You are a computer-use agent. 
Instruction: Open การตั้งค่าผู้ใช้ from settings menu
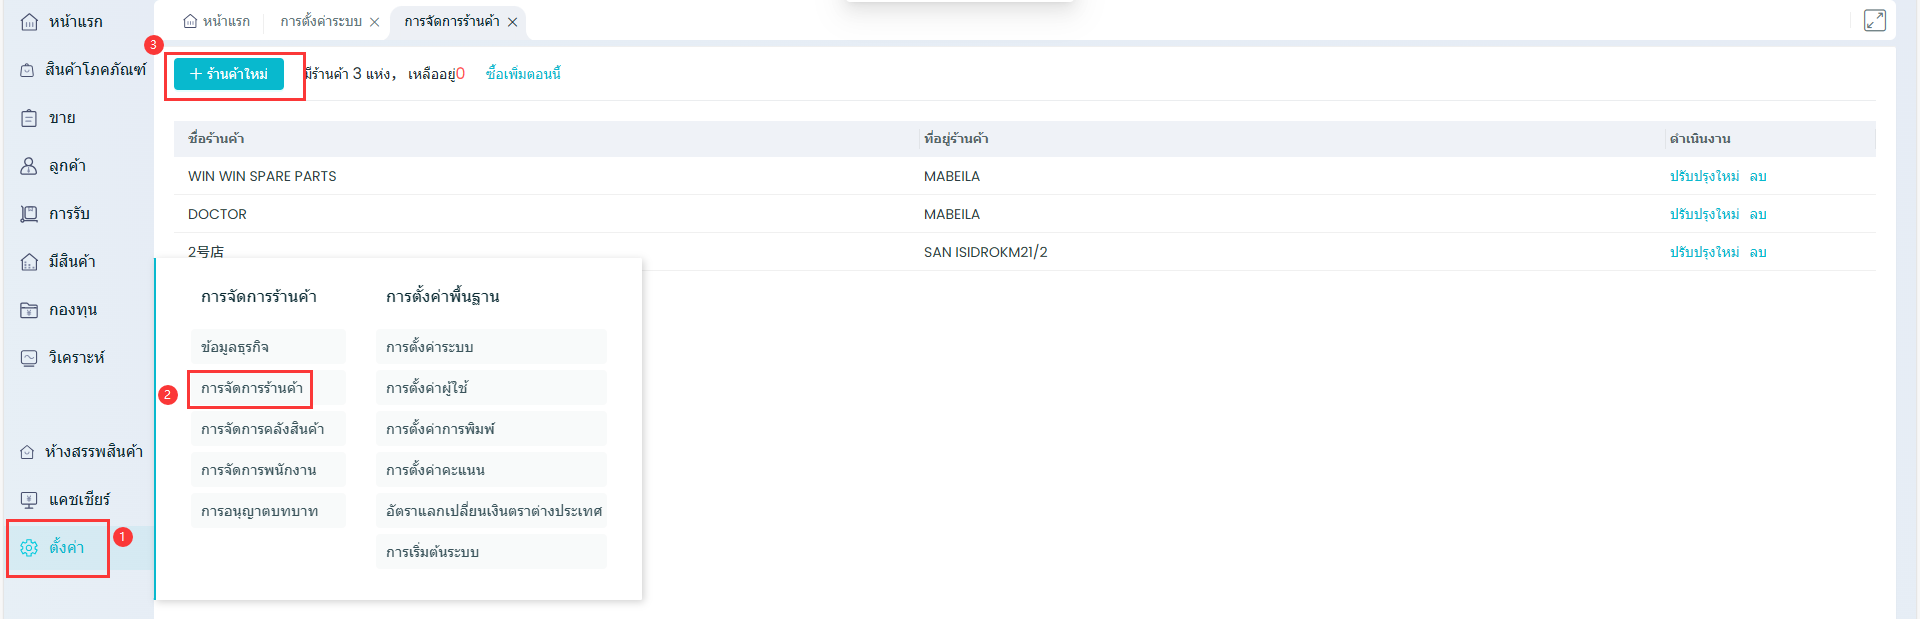click(x=427, y=388)
